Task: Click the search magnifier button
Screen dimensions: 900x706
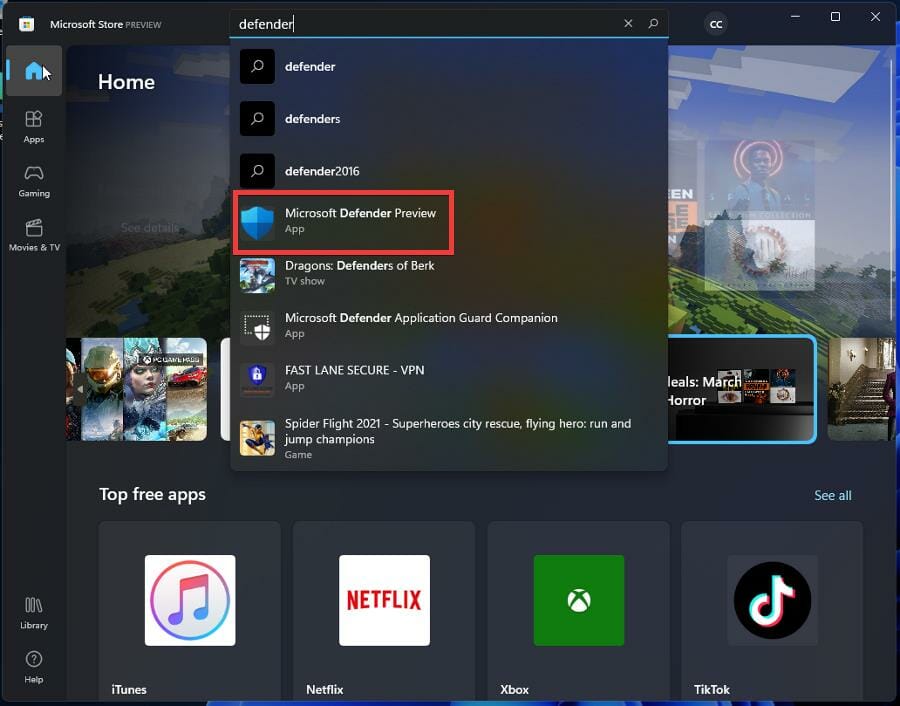Action: coord(653,24)
